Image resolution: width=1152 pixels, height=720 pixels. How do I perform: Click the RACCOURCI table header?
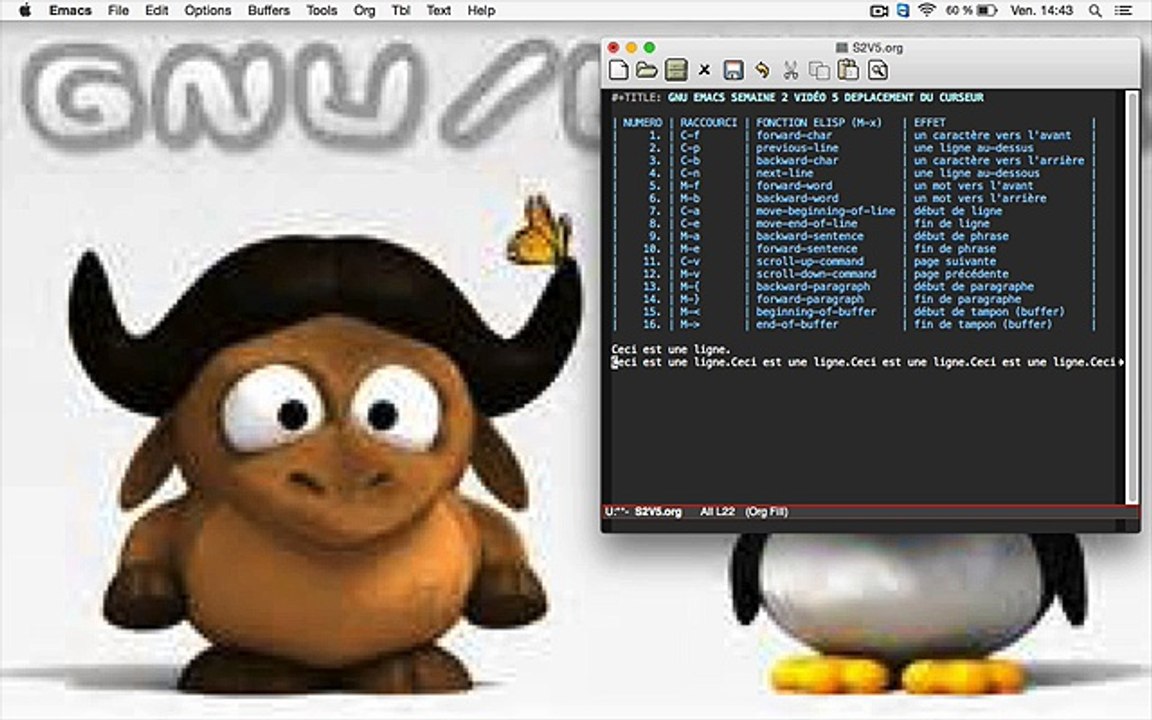[708, 123]
